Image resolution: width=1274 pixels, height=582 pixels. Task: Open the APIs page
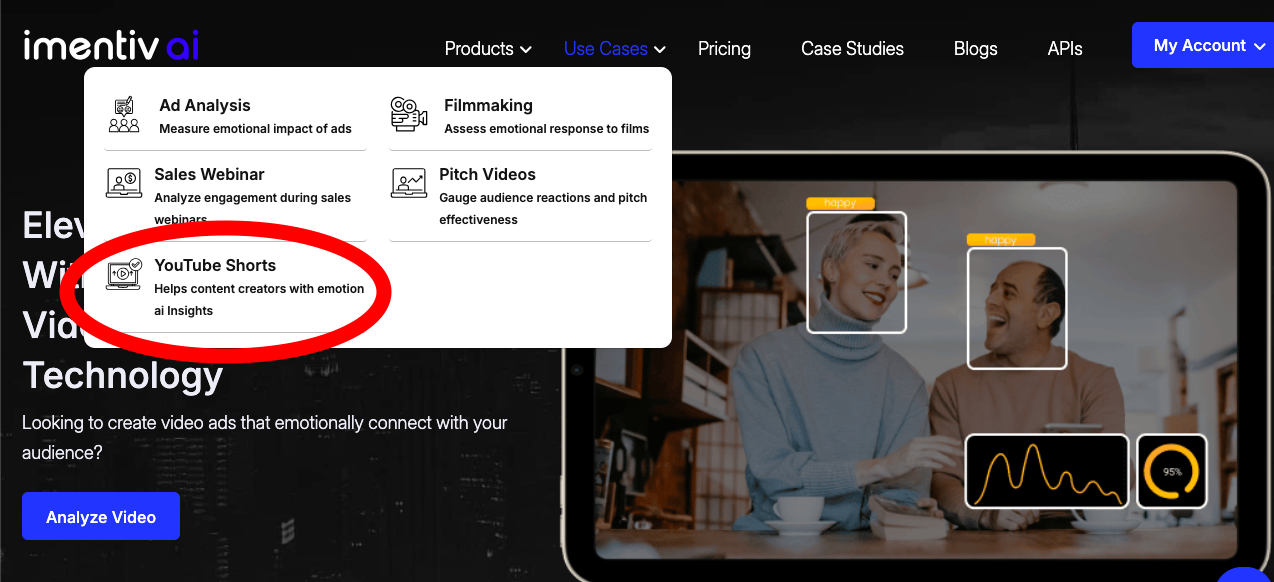1065,48
